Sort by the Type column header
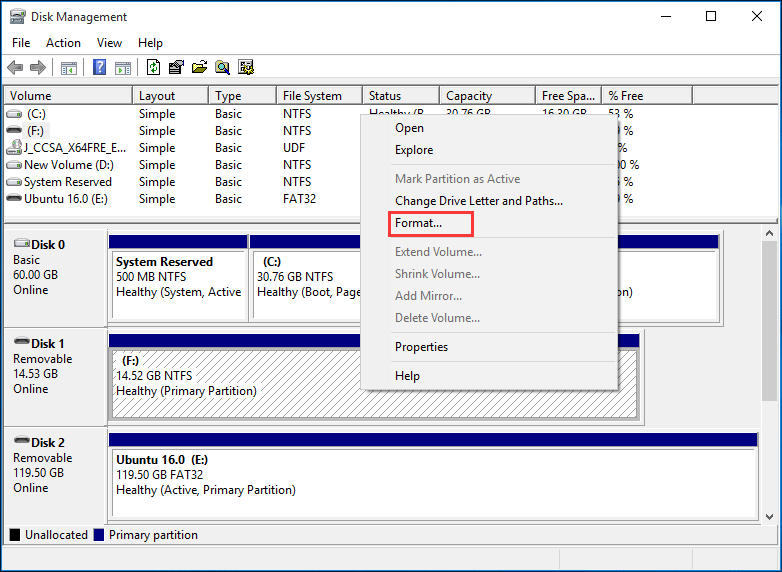 [x=242, y=96]
